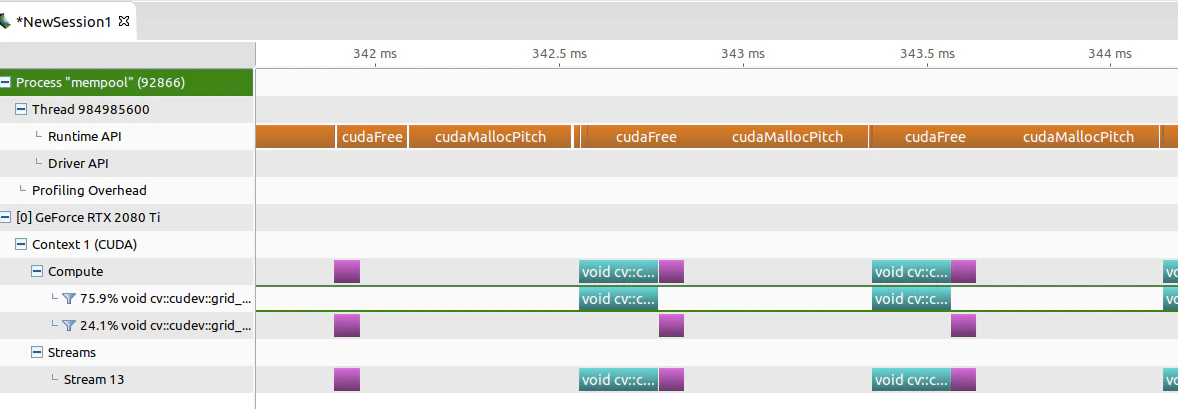Viewport: 1178px width, 409px height.
Task: Collapse the GeForce RTX 2080 Ti node
Action: [x=6, y=218]
